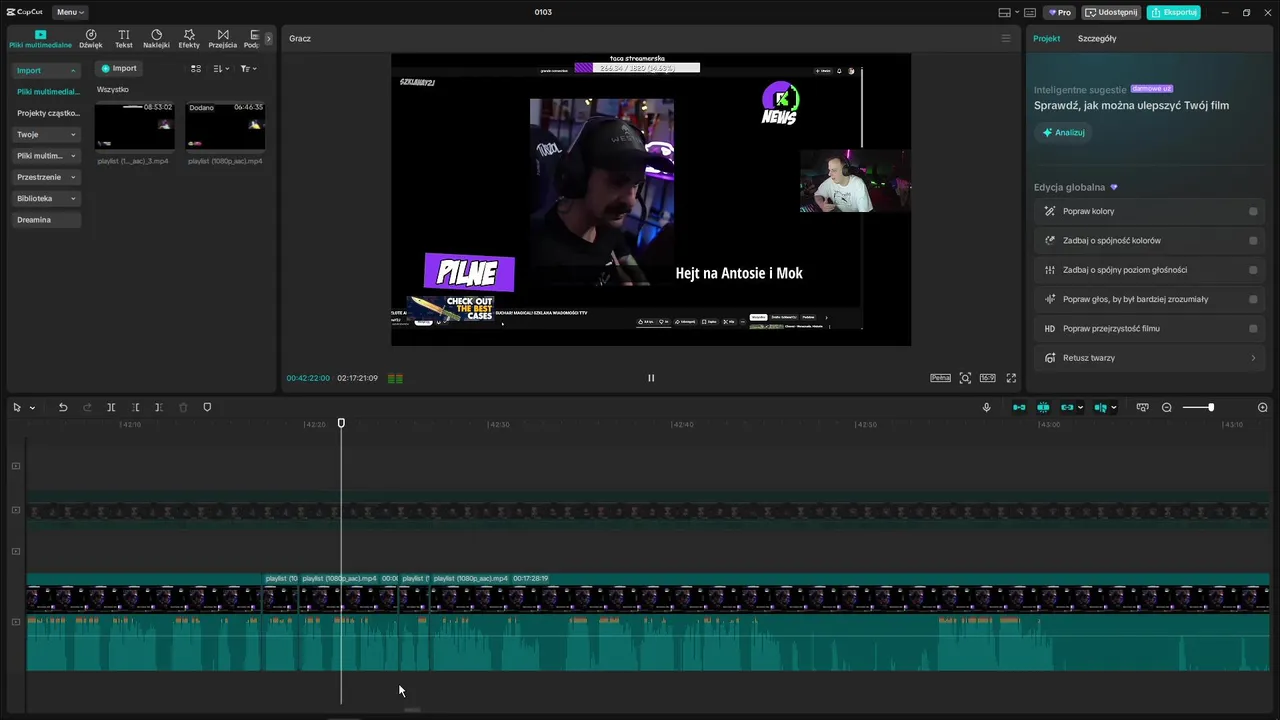
Task: Click the timeline zoom-to-fit icon
Action: 1143,407
